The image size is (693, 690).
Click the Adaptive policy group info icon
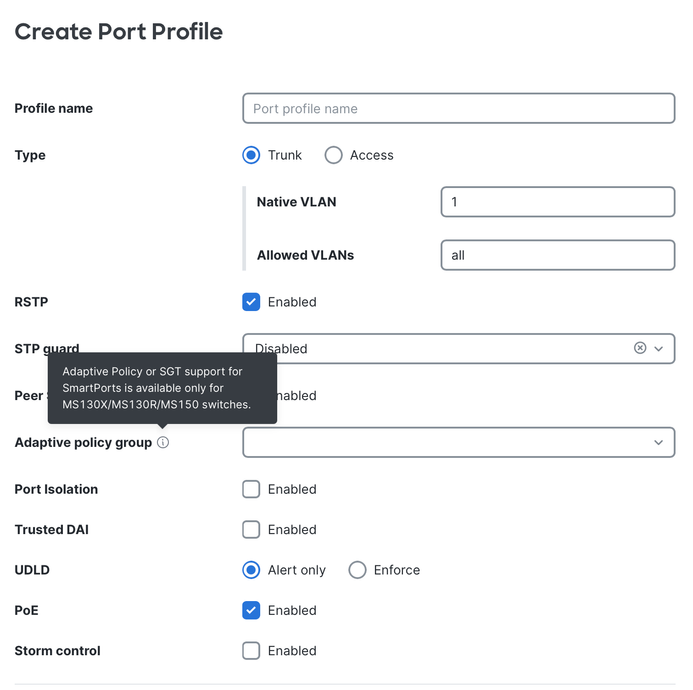163,442
